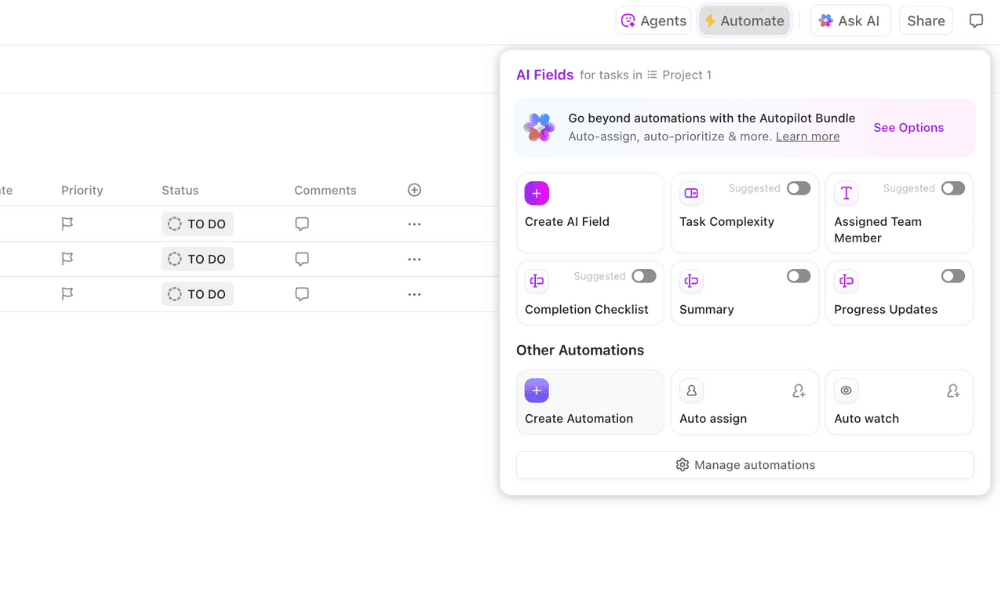Screen dimensions: 1000x600
Task: Click the Auto watch eye icon
Action: pos(846,390)
